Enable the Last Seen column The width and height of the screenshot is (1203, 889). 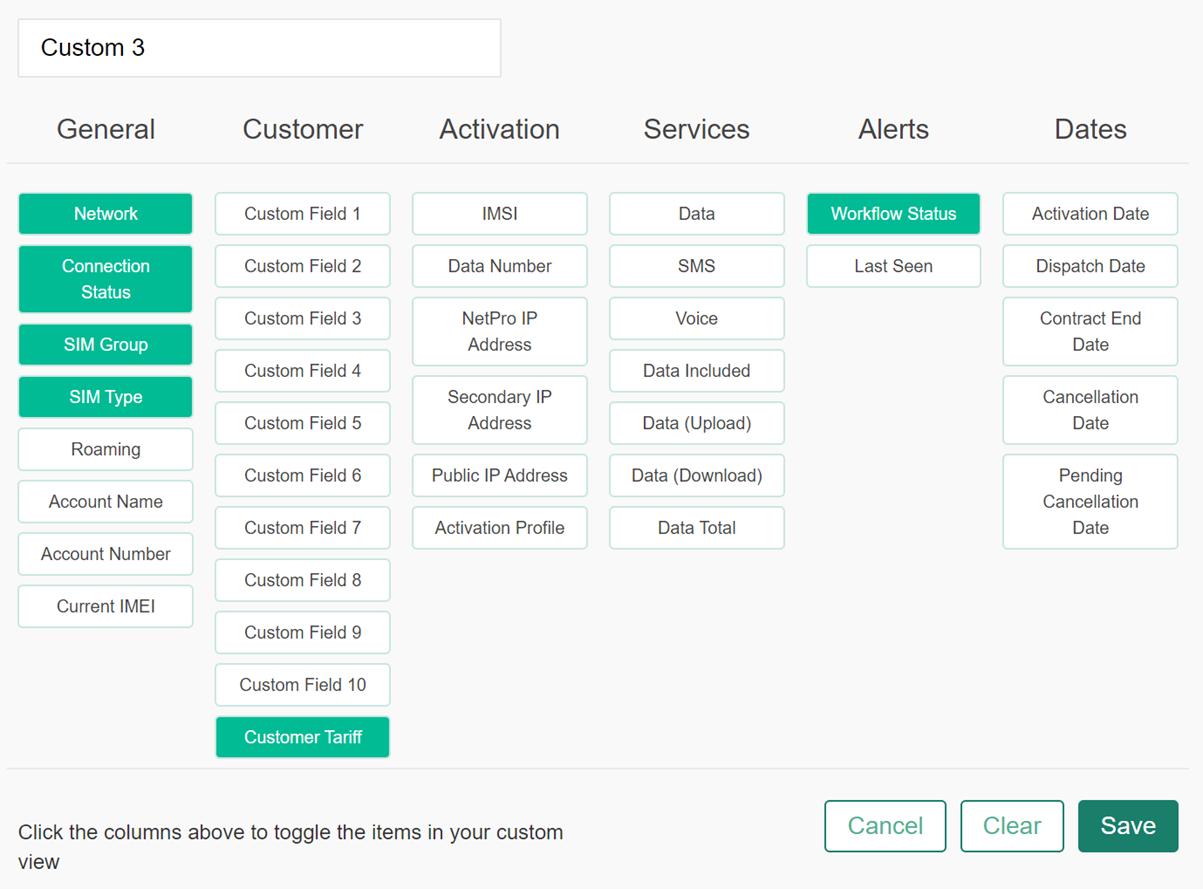pos(893,266)
